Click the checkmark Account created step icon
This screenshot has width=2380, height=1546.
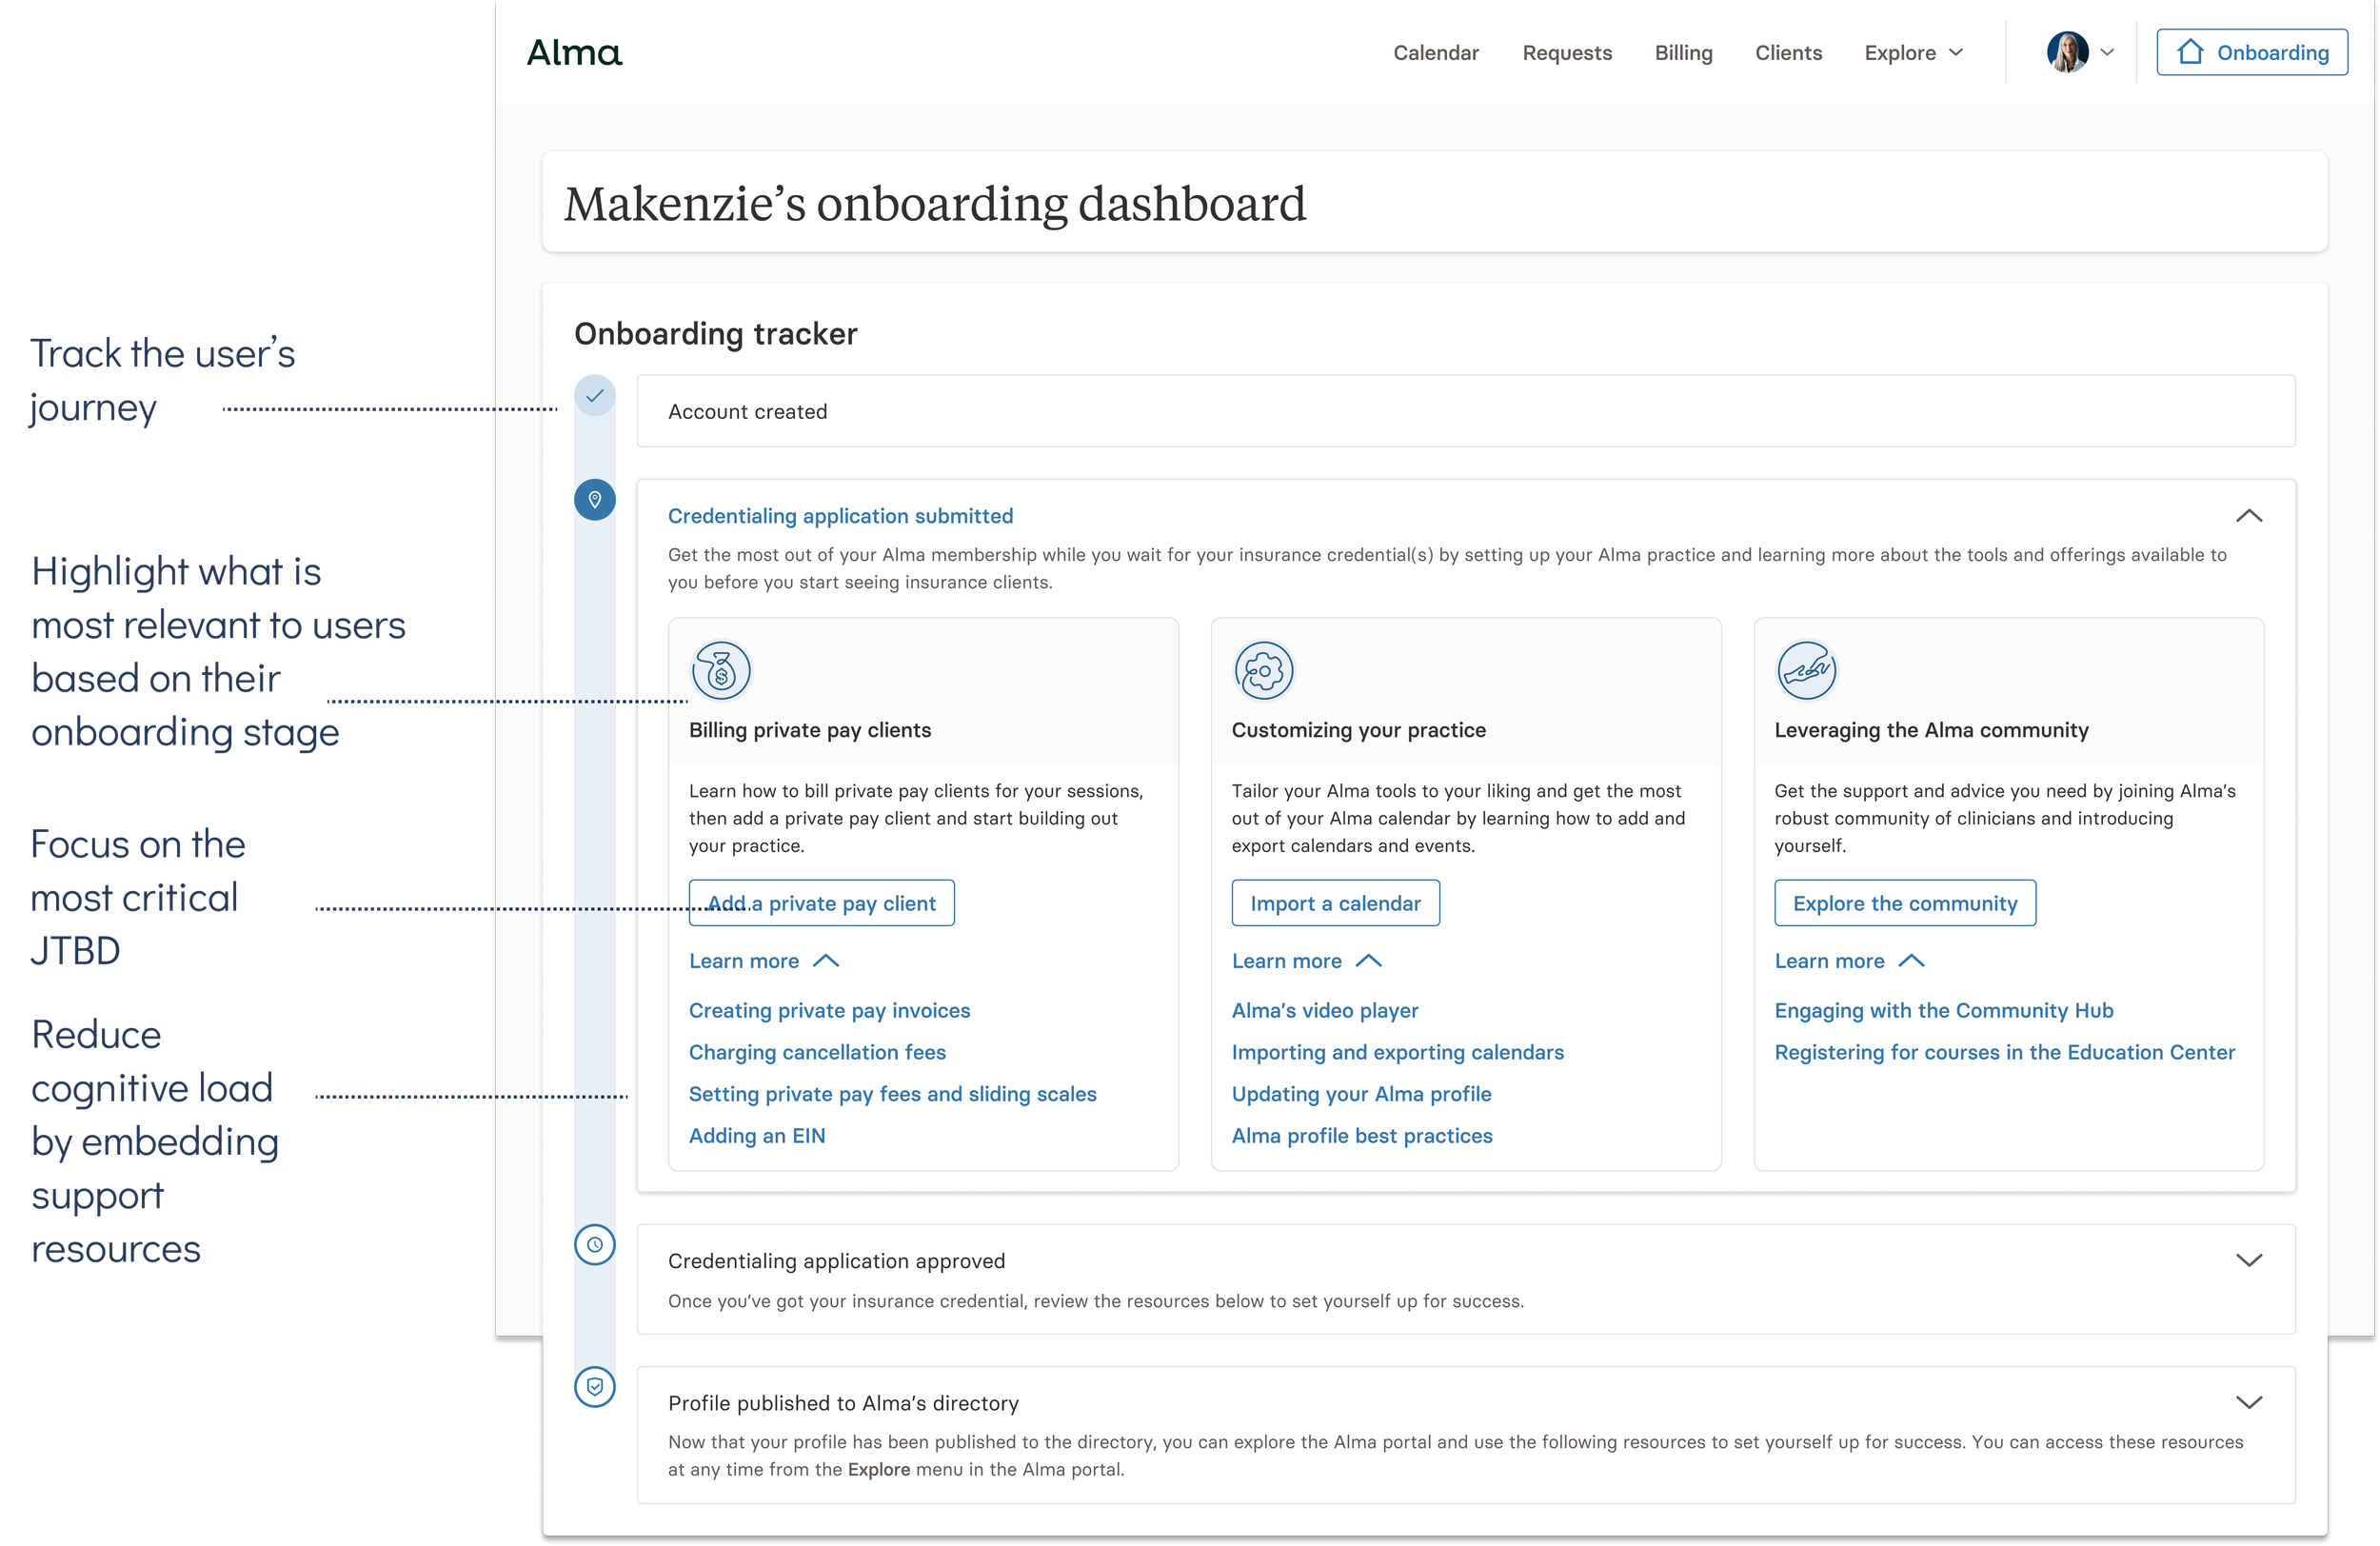point(594,396)
